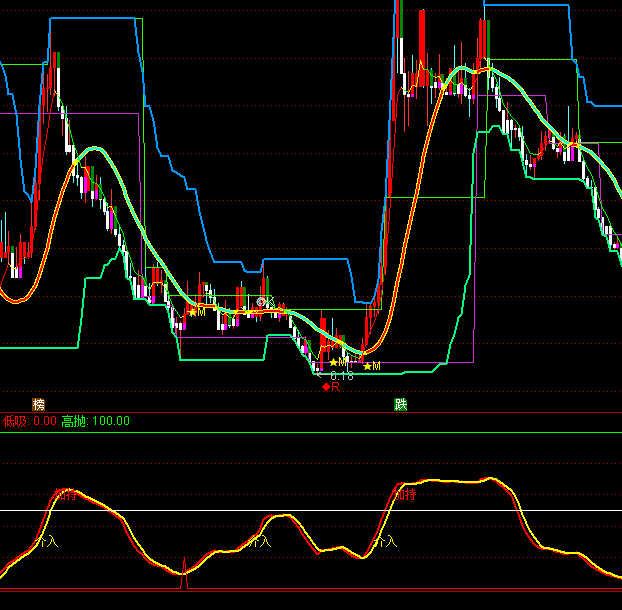Click the first 介入 signal on the left

47,540
